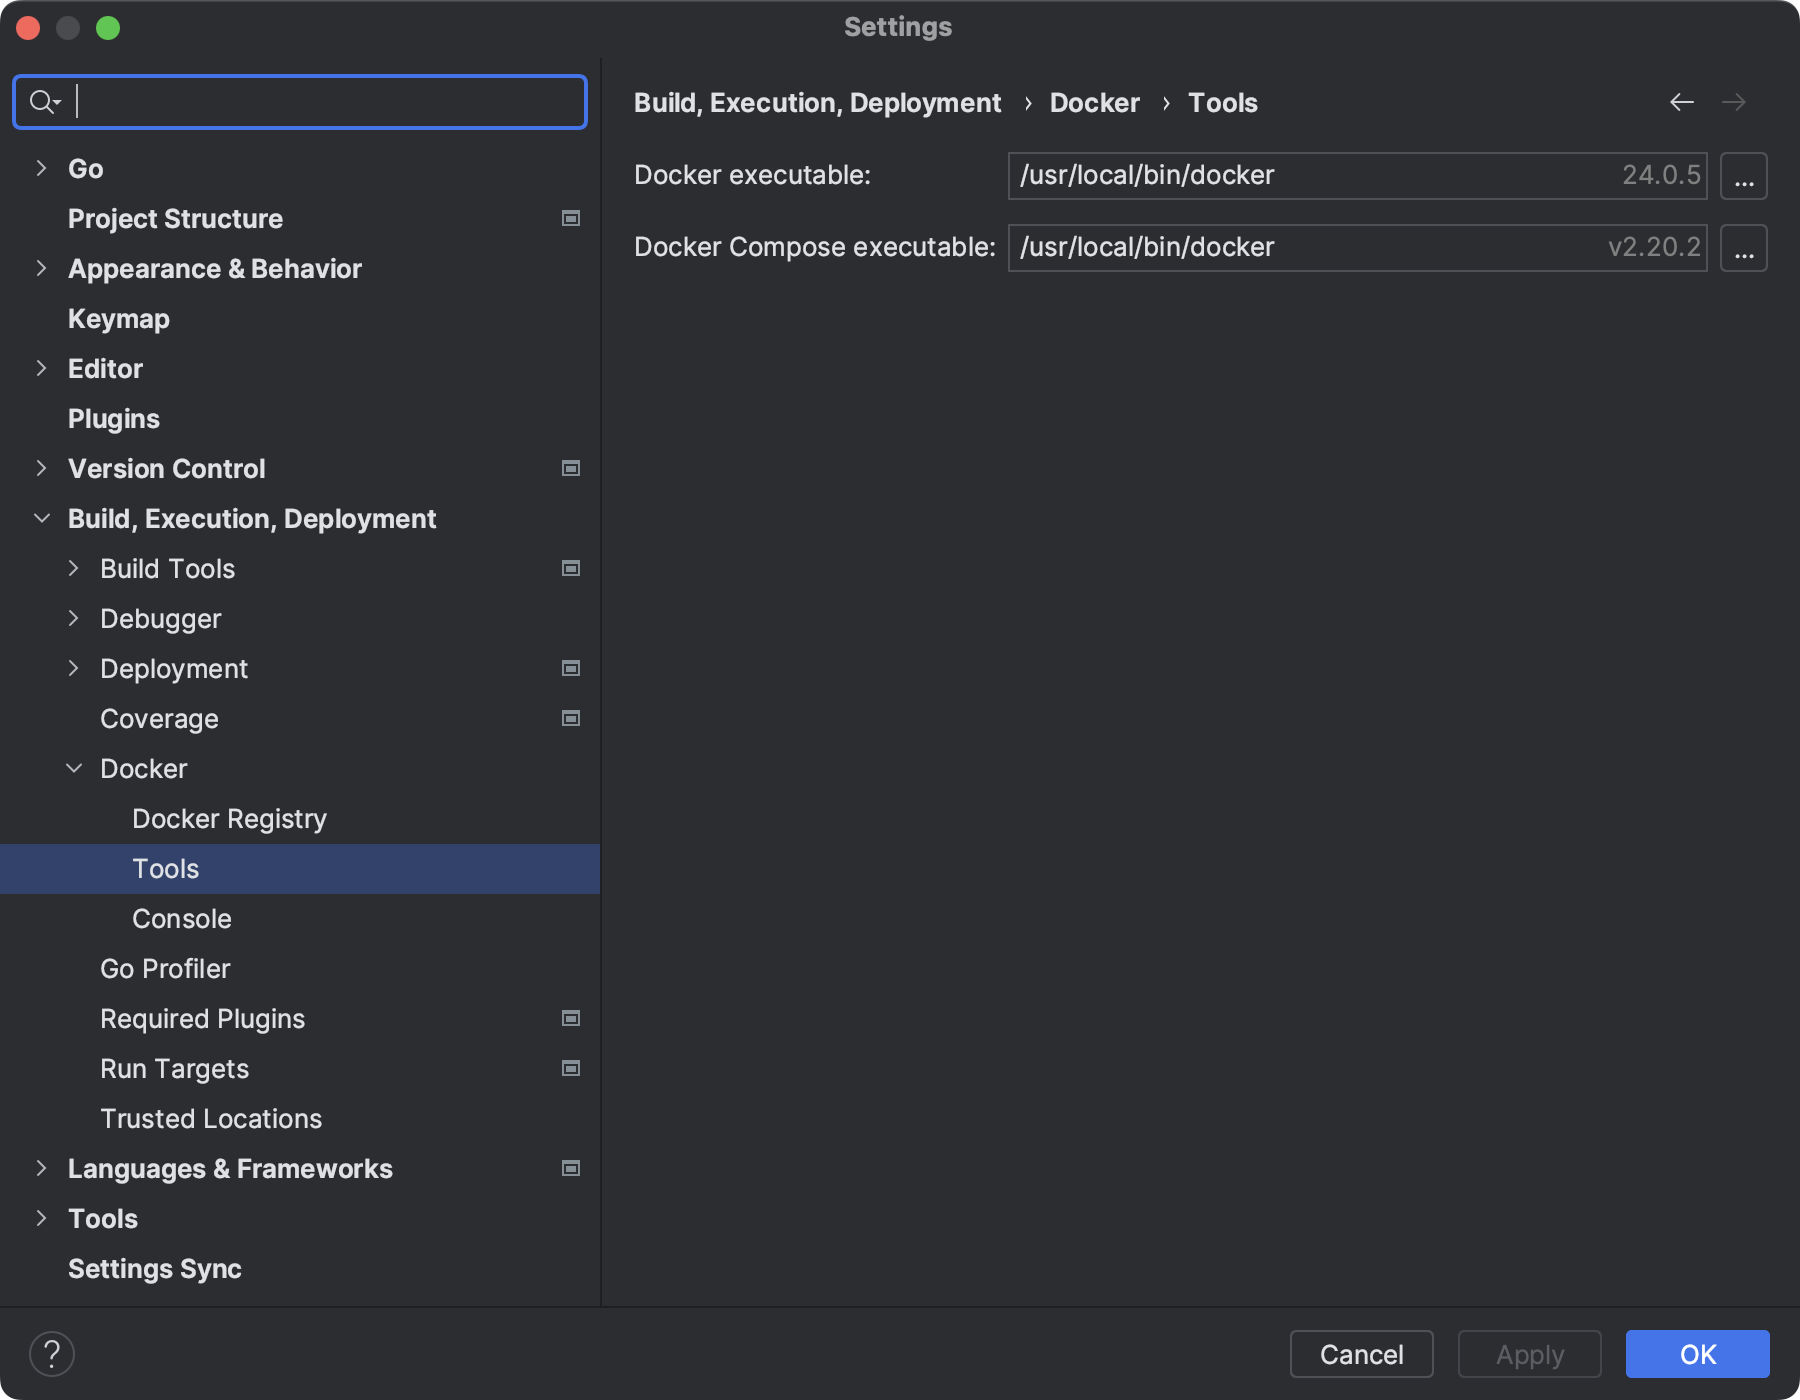Click the search magnifier icon in settings

click(44, 102)
